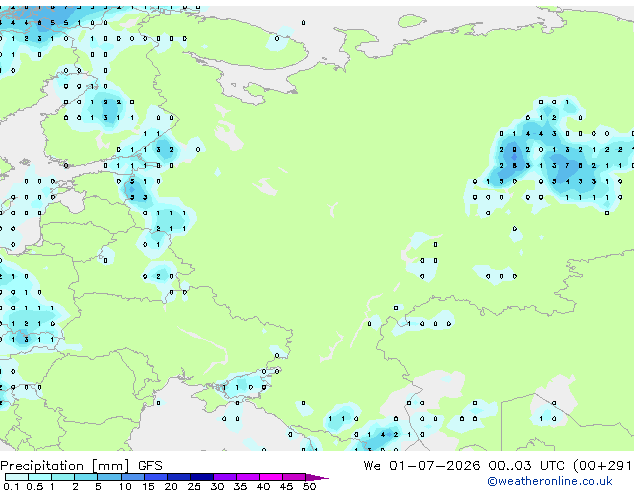Click the above-50 mm arrow tip of legend
This screenshot has width=634, height=490.
point(317,477)
